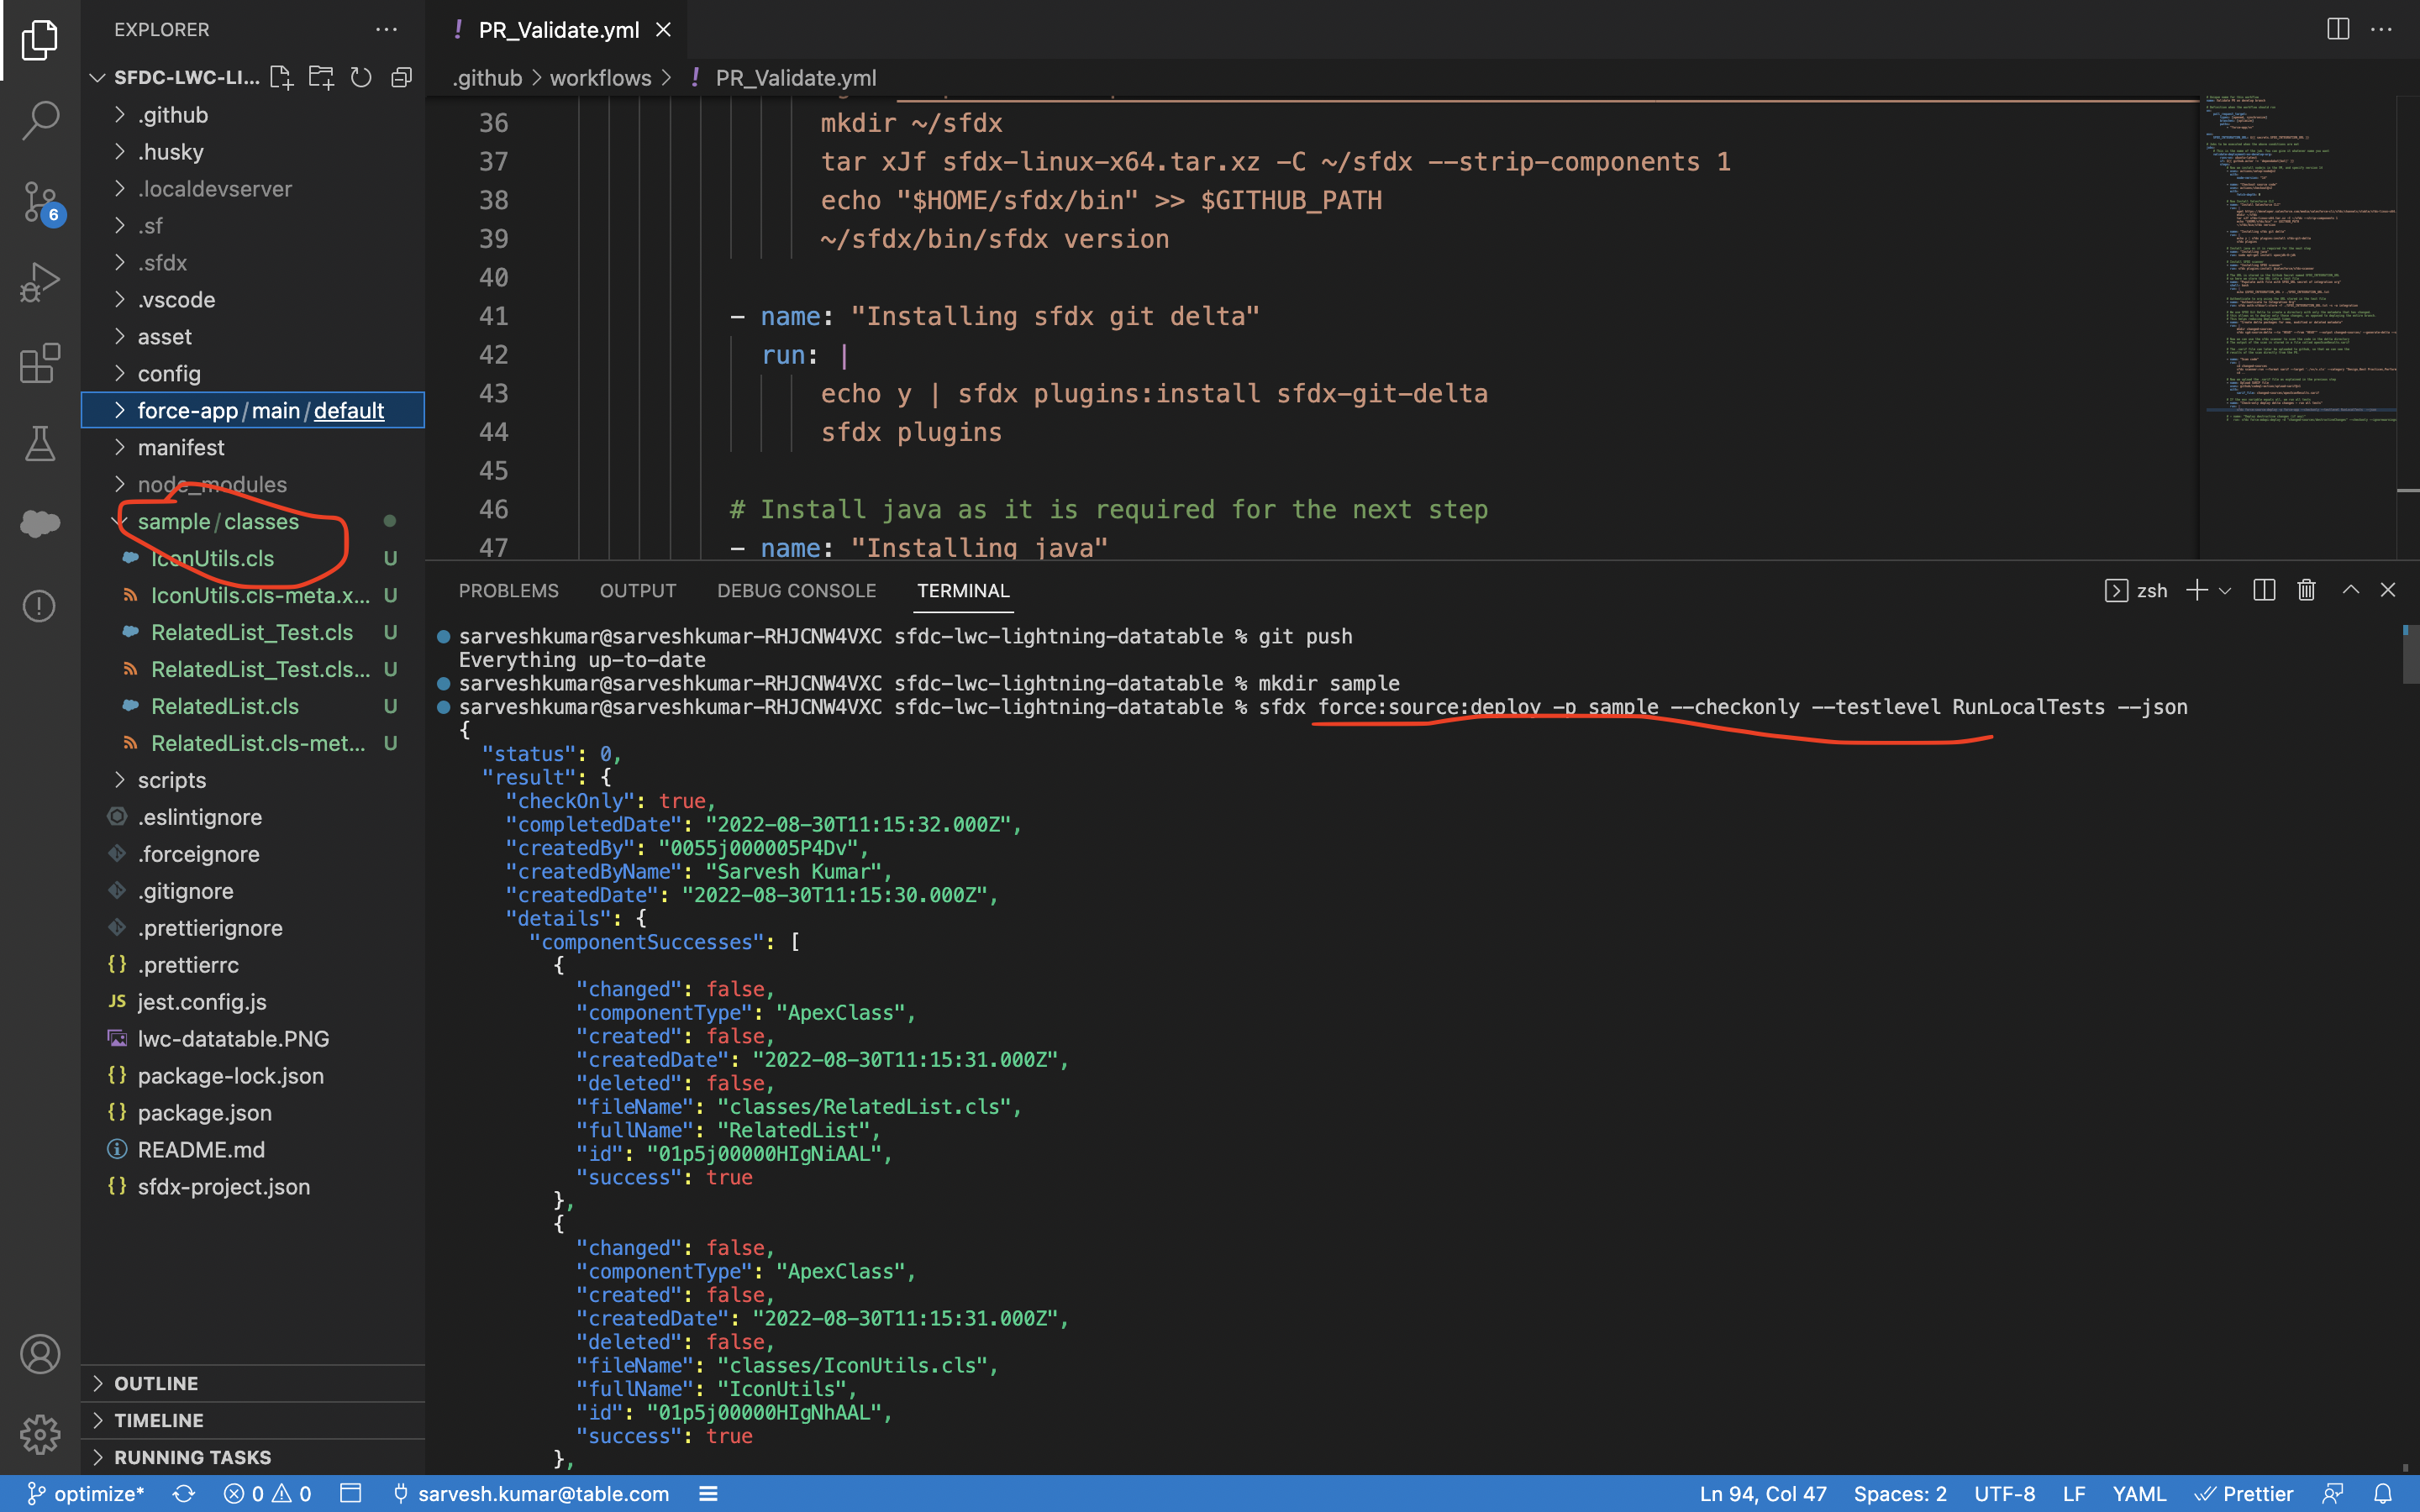Open the Search view in the activity bar

click(x=39, y=119)
